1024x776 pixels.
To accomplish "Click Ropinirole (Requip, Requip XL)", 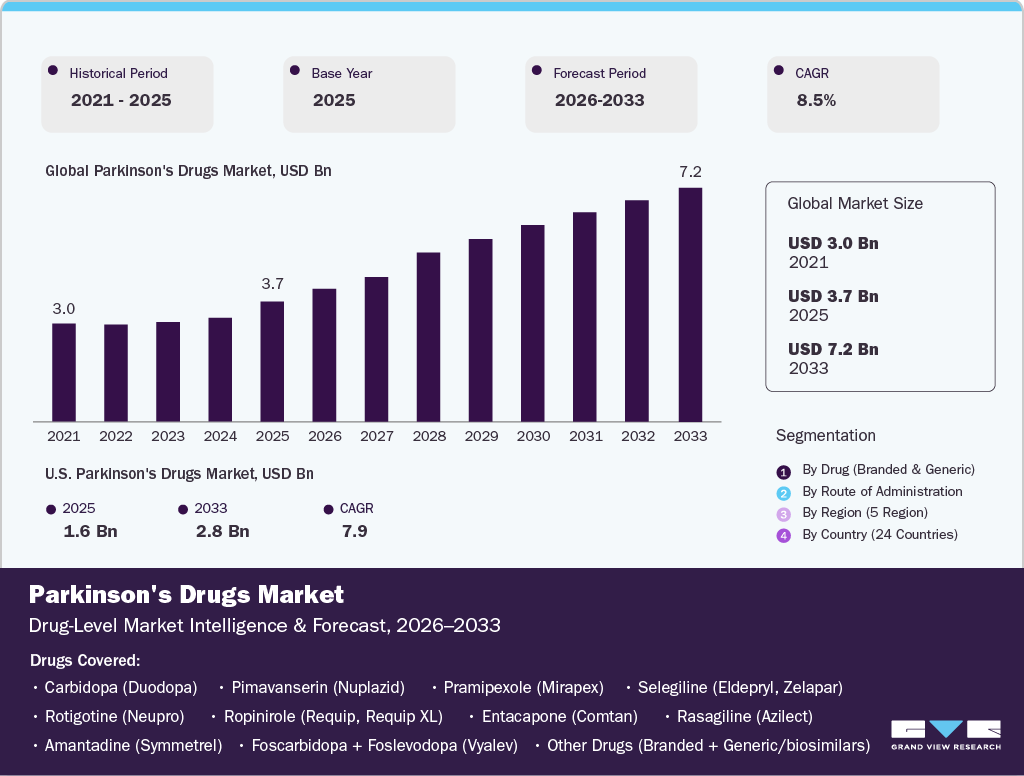I will (x=333, y=717).
